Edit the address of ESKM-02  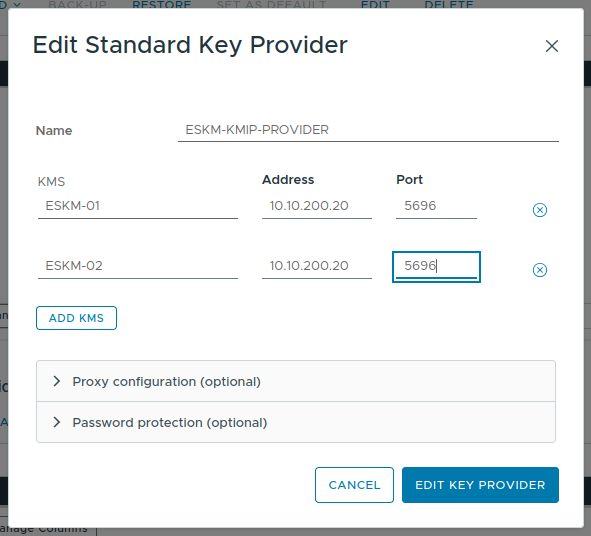click(317, 266)
